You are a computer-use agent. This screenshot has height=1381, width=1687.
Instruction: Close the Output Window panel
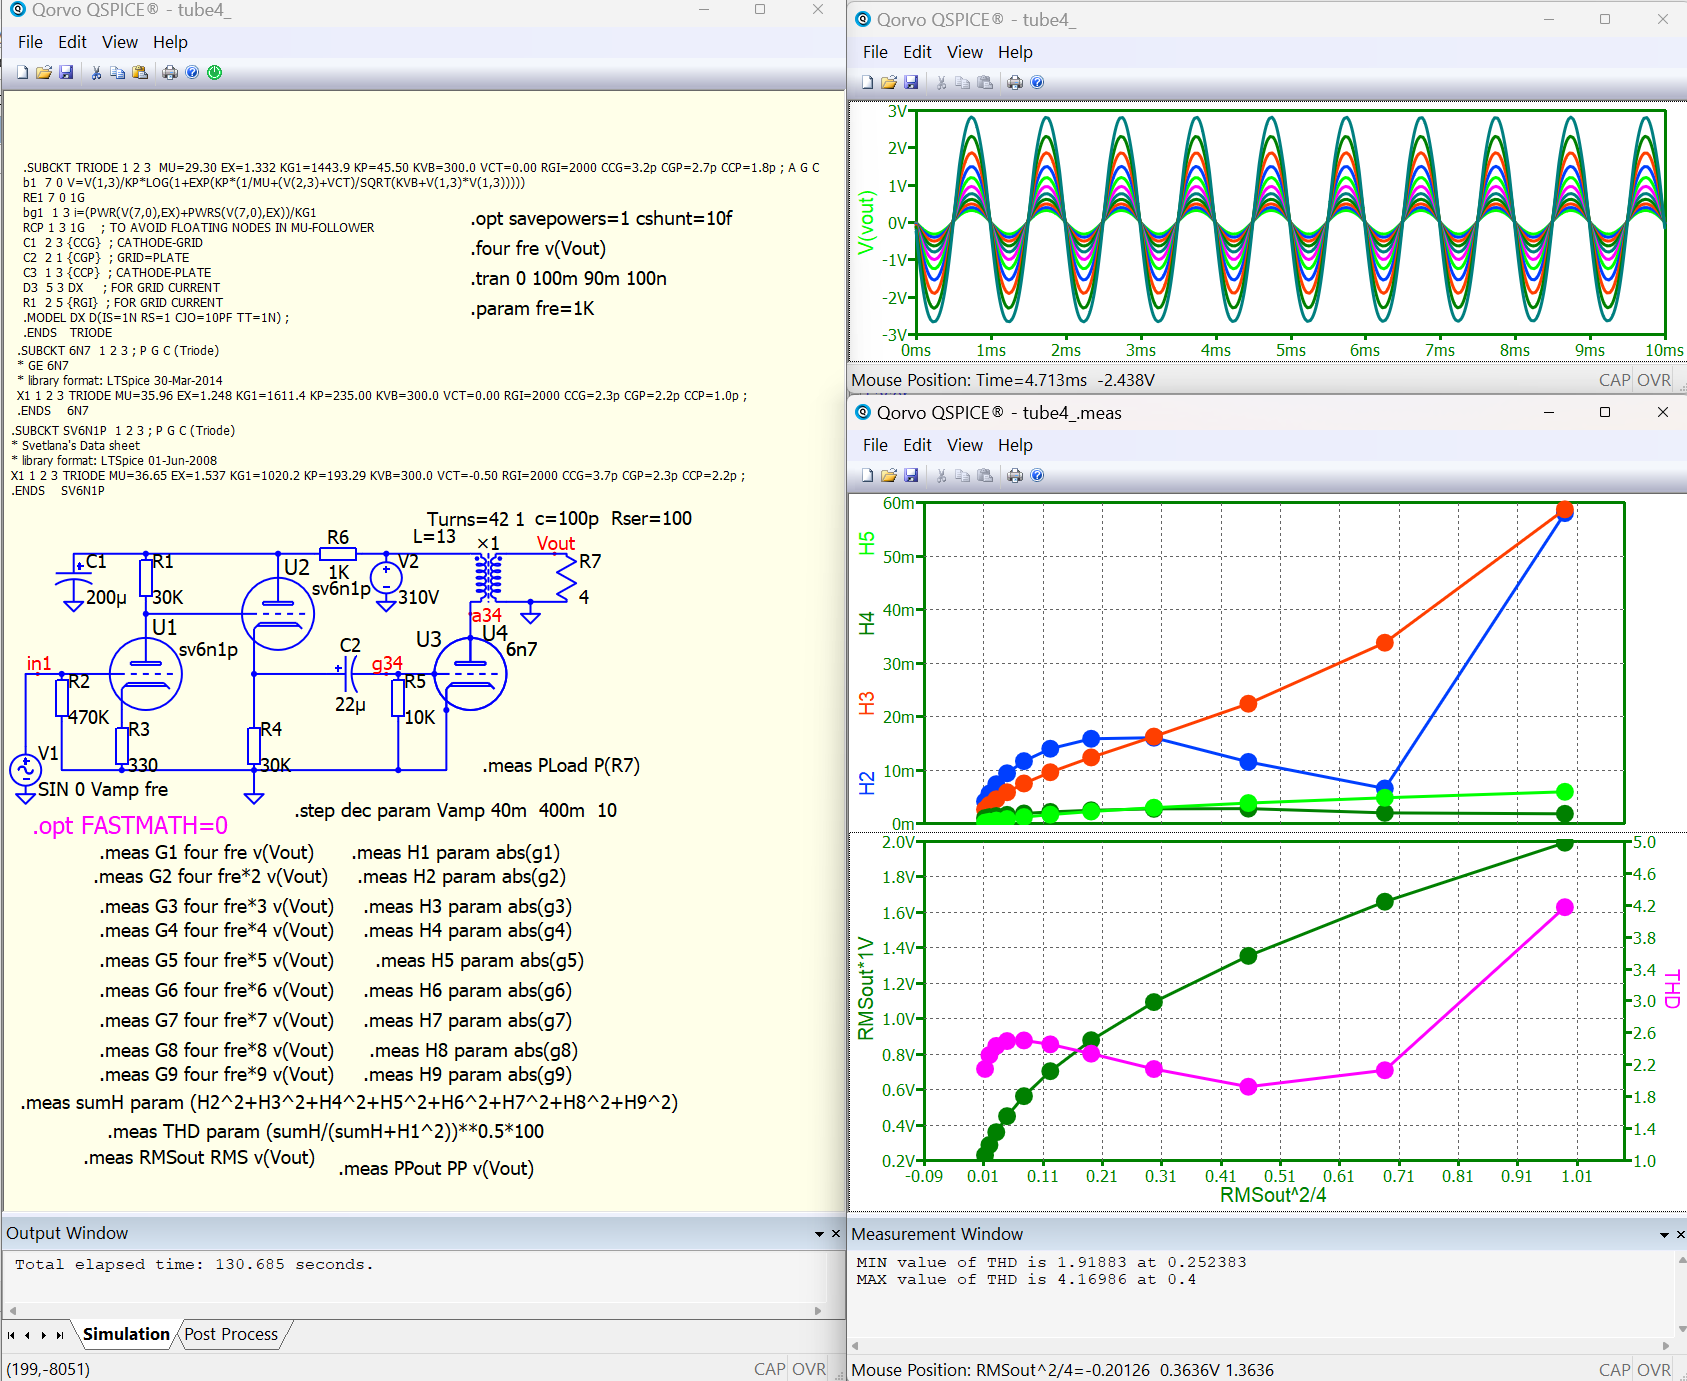pos(836,1233)
